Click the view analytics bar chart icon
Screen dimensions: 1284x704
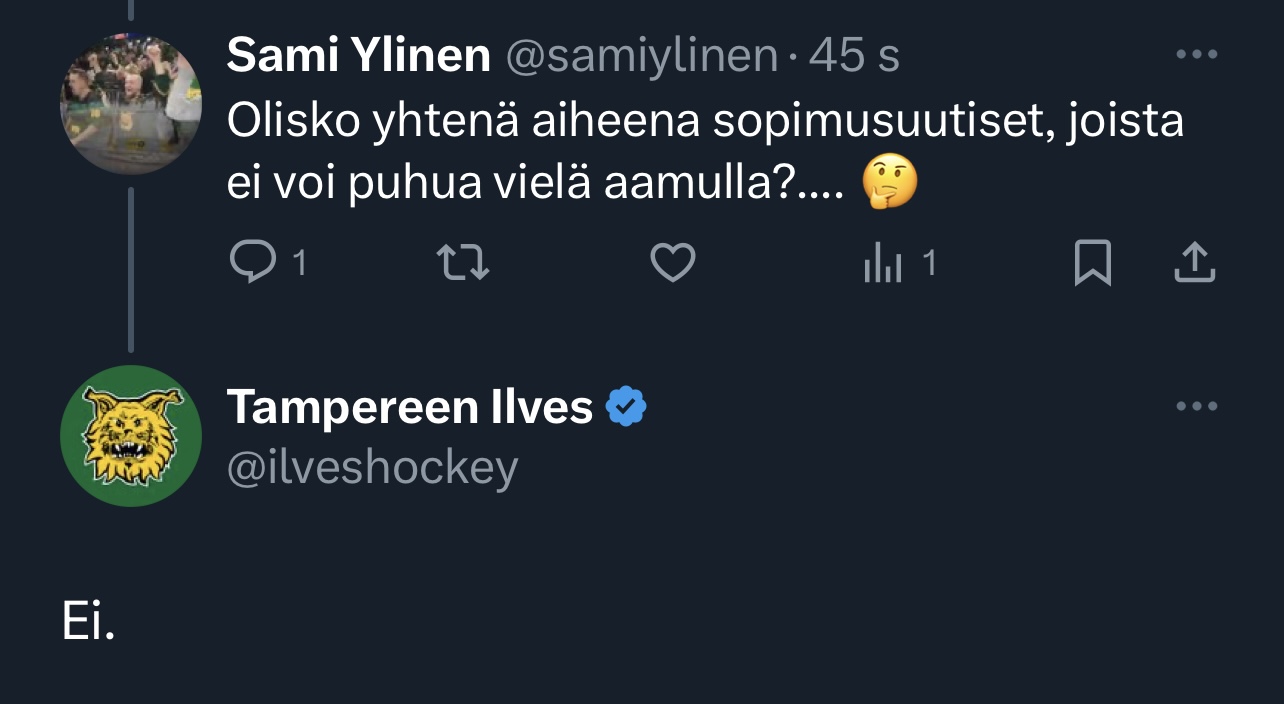[883, 264]
